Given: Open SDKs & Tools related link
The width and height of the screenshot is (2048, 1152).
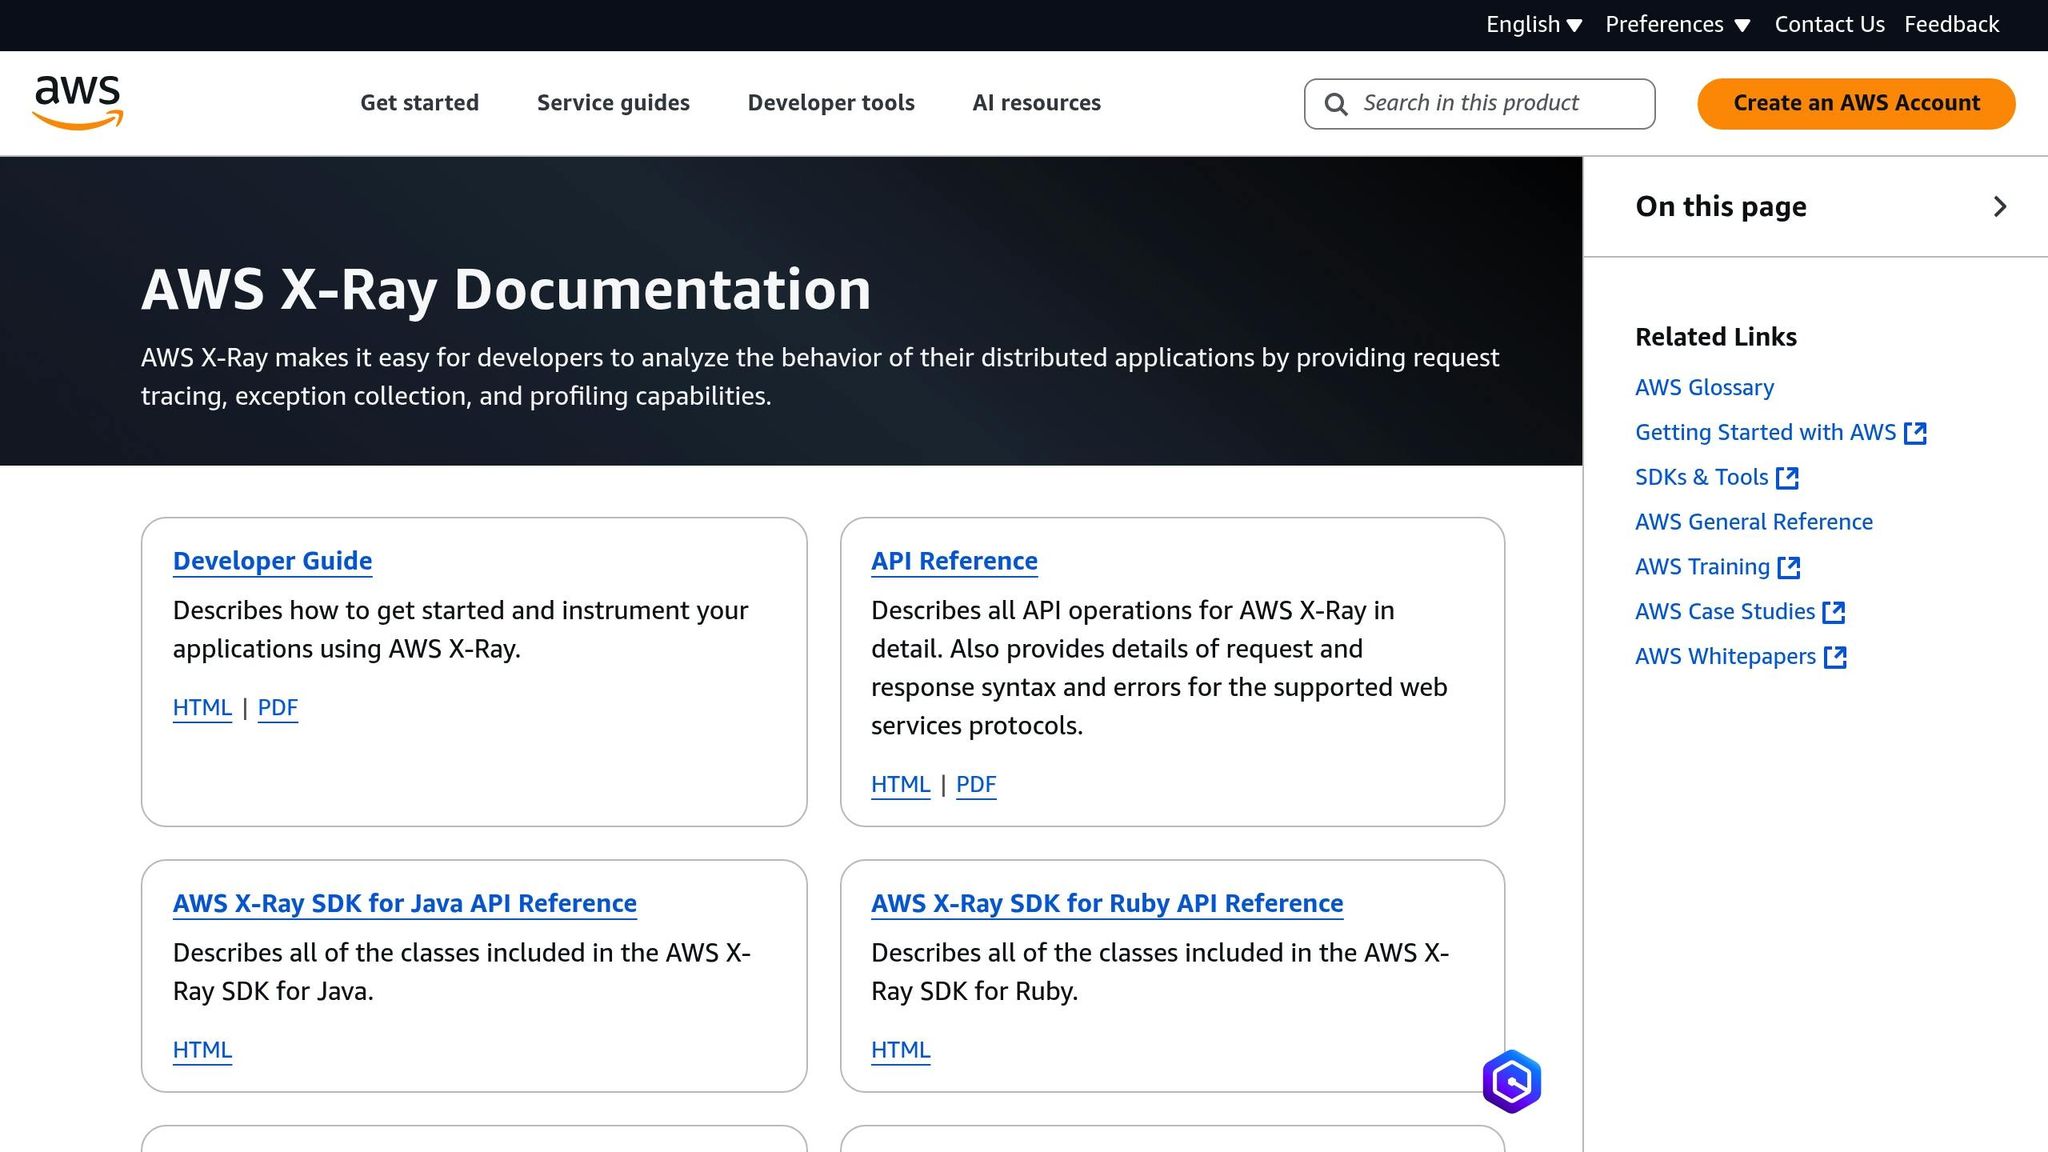Looking at the screenshot, I should click(1701, 478).
